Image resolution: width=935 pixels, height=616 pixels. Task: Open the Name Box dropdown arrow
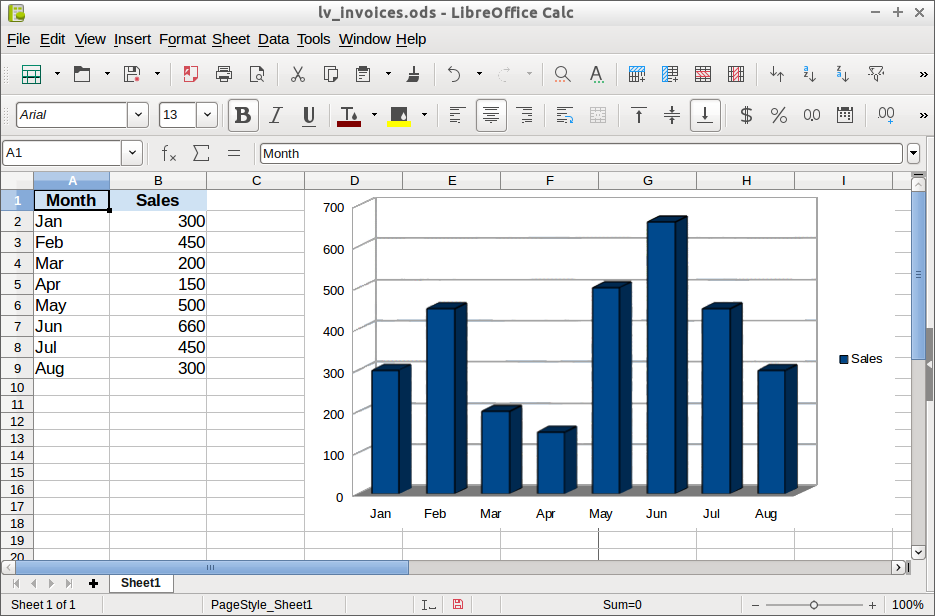click(132, 153)
